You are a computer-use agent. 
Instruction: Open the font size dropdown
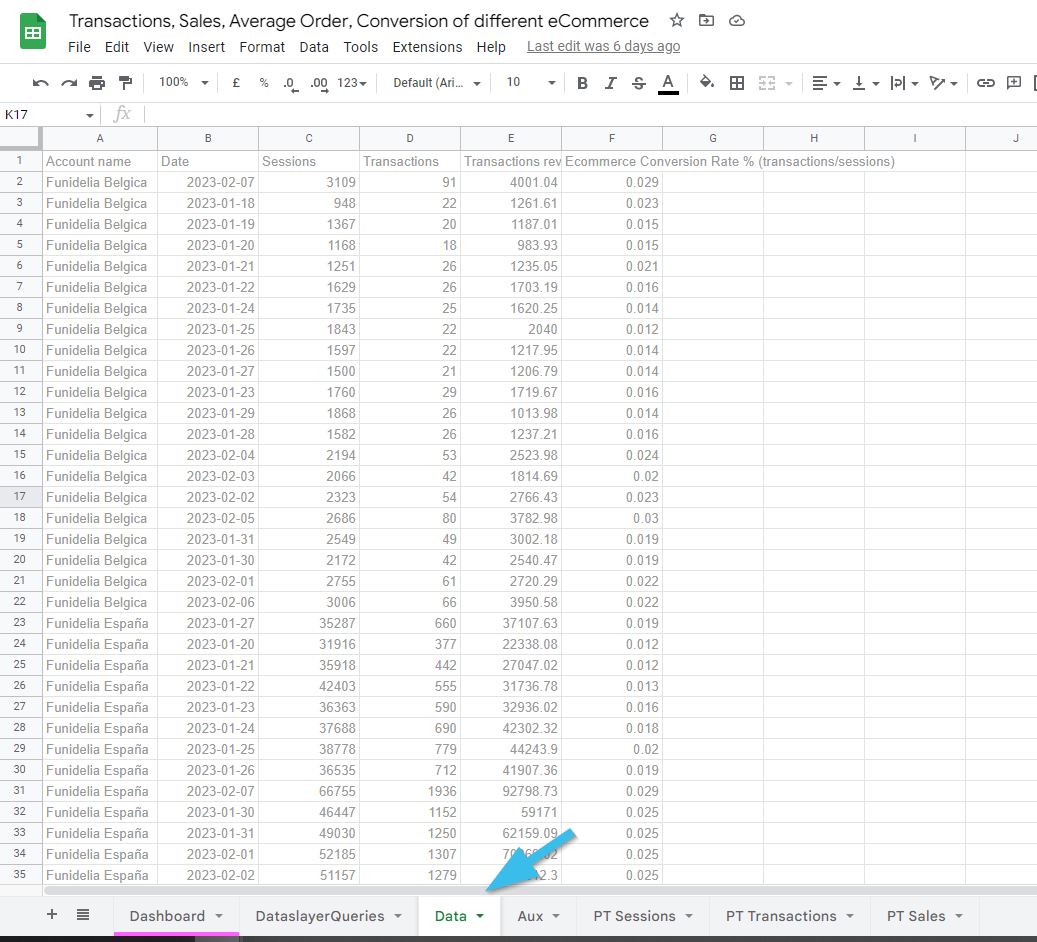click(x=530, y=83)
